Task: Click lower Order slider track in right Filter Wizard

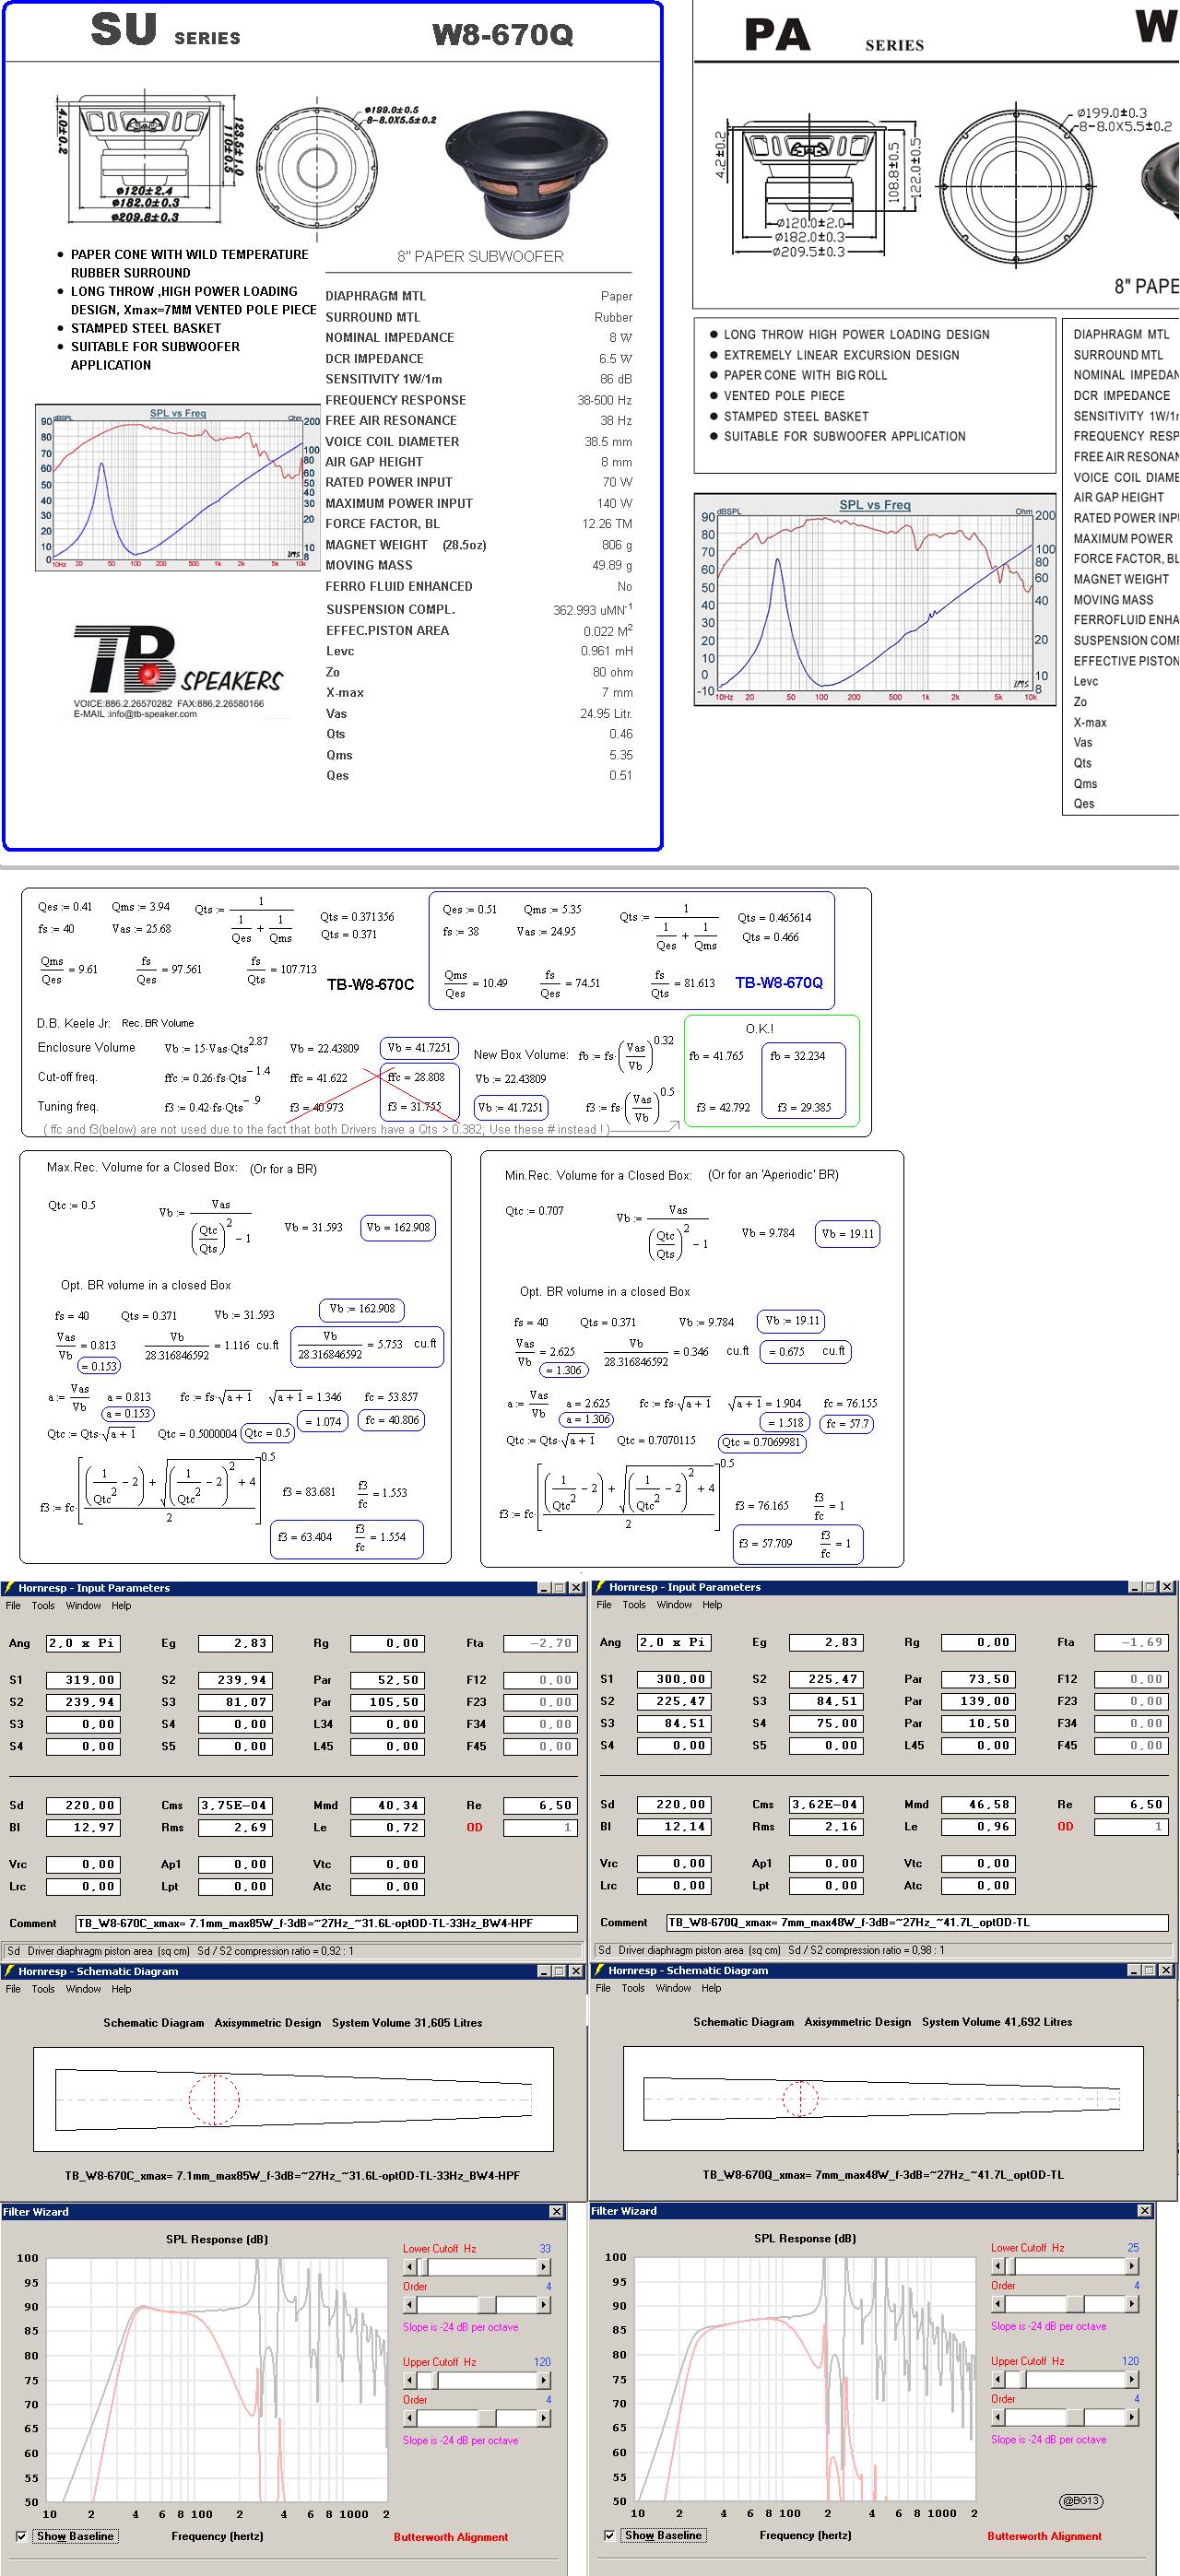Action: coord(1064,2417)
